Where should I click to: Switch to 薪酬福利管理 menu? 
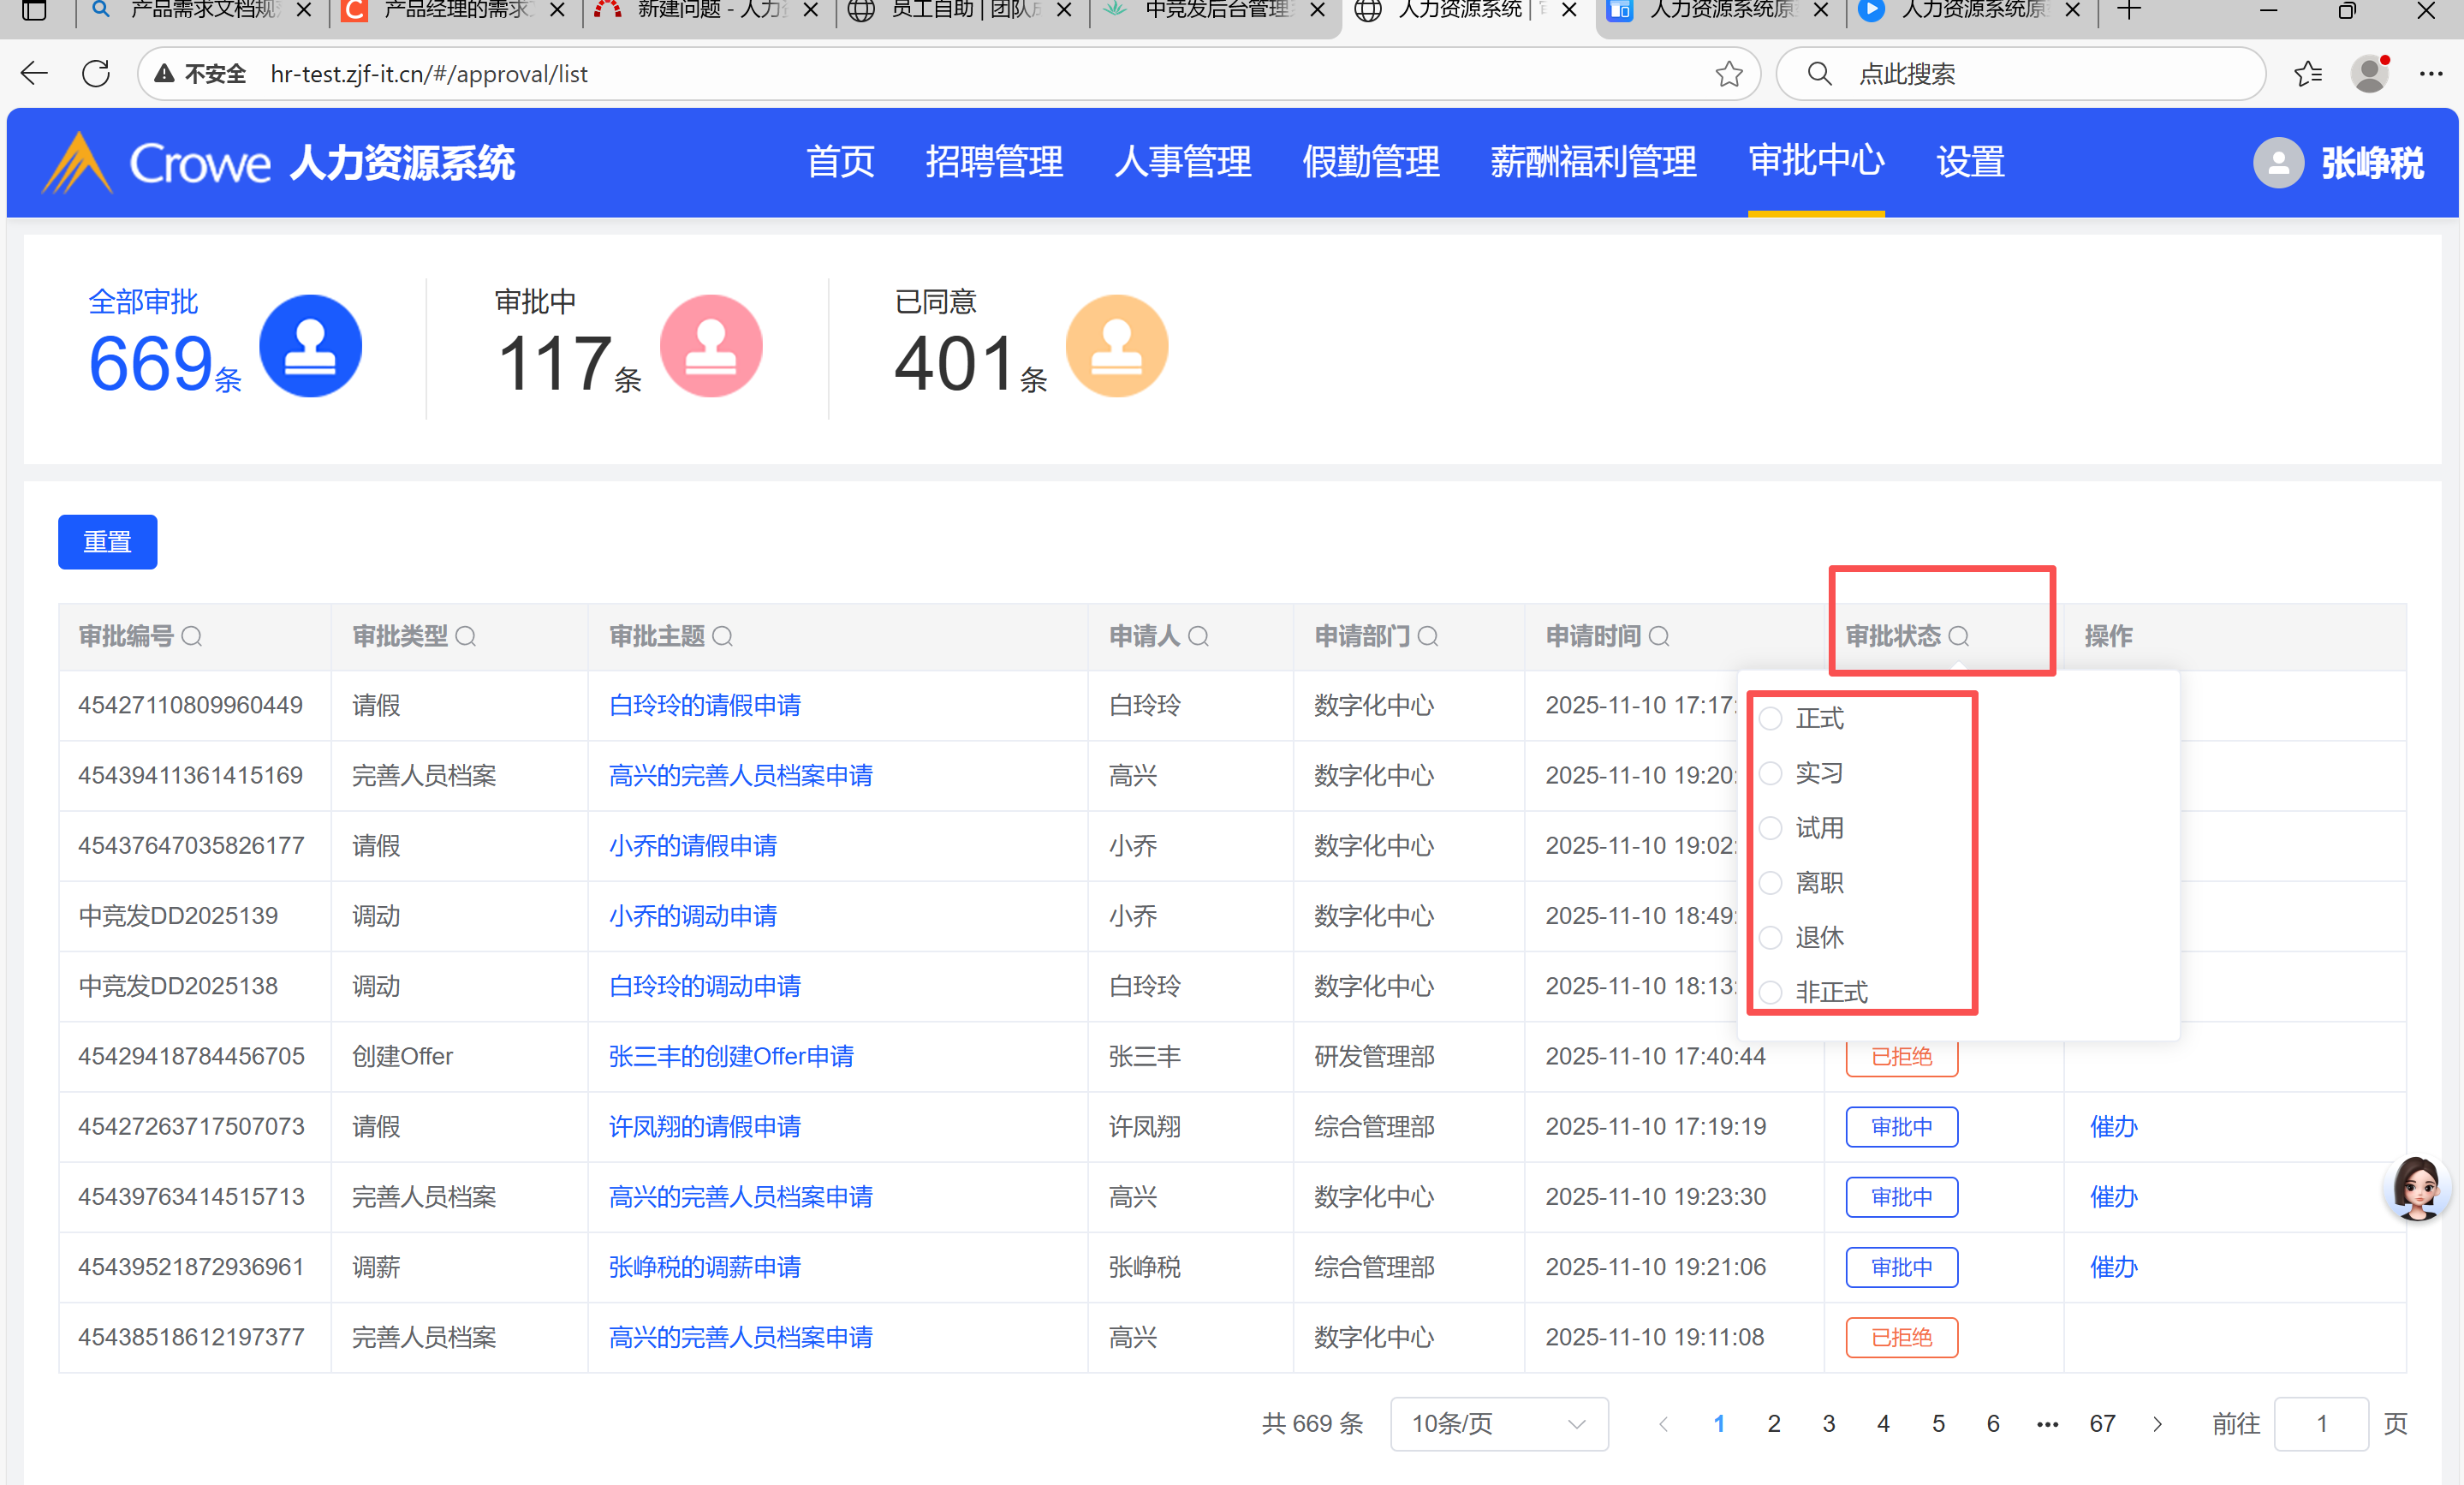point(1593,162)
